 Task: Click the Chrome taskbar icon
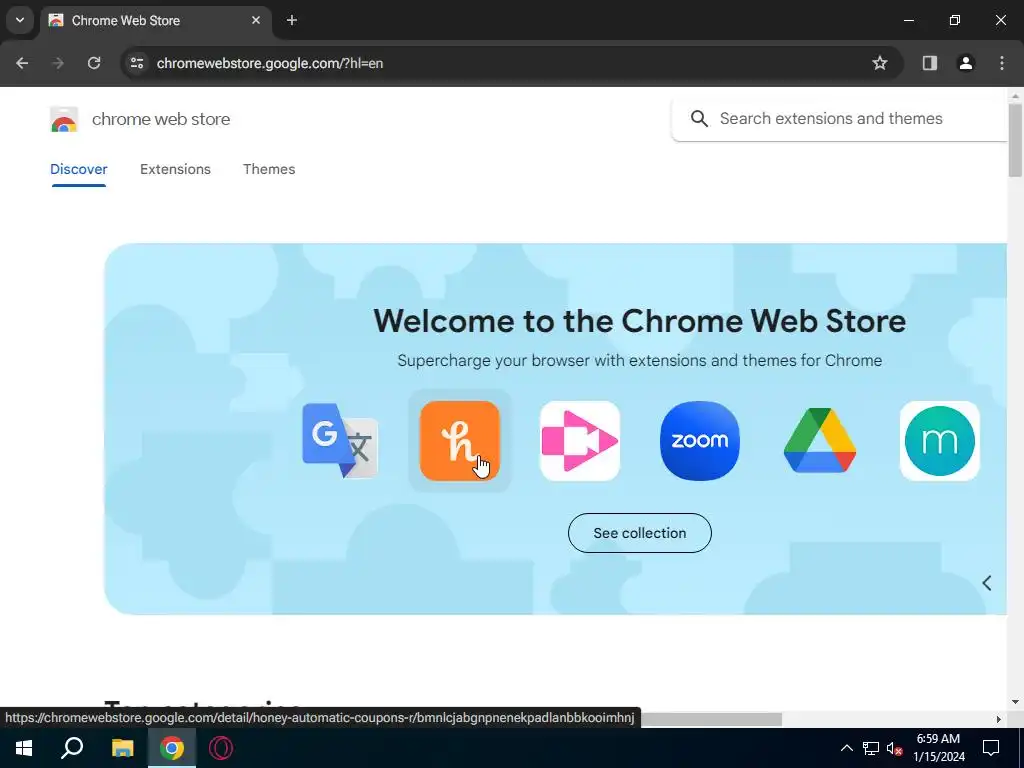pos(172,748)
